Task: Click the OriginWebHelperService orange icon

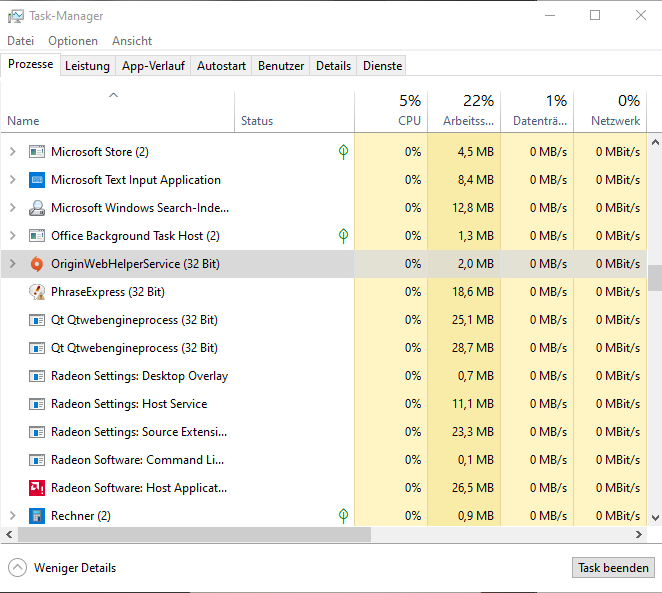Action: click(x=37, y=264)
